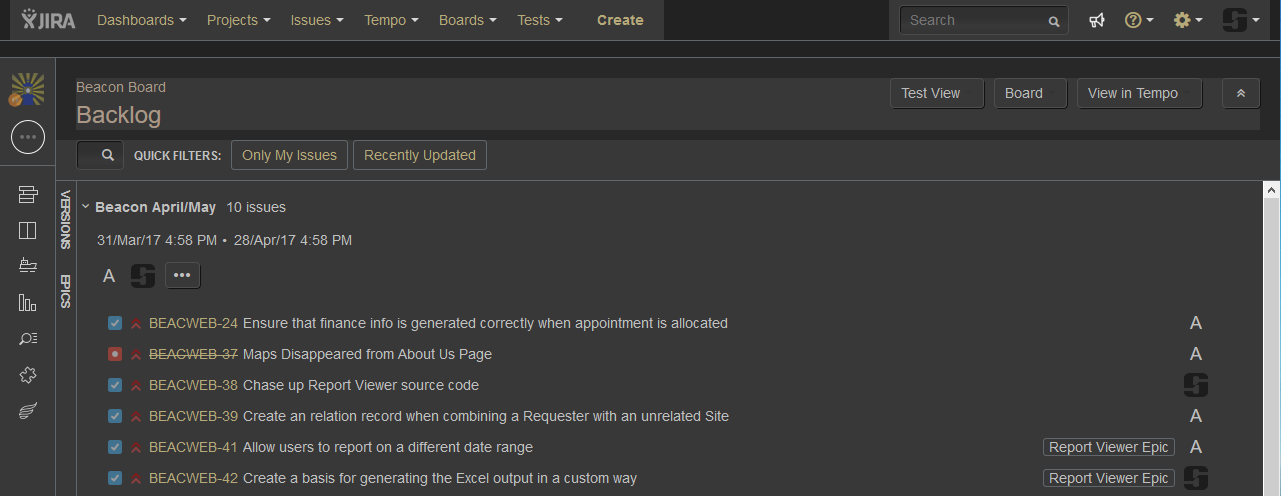This screenshot has width=1281, height=496.
Task: Open the Dashboards menu
Action: (x=142, y=20)
